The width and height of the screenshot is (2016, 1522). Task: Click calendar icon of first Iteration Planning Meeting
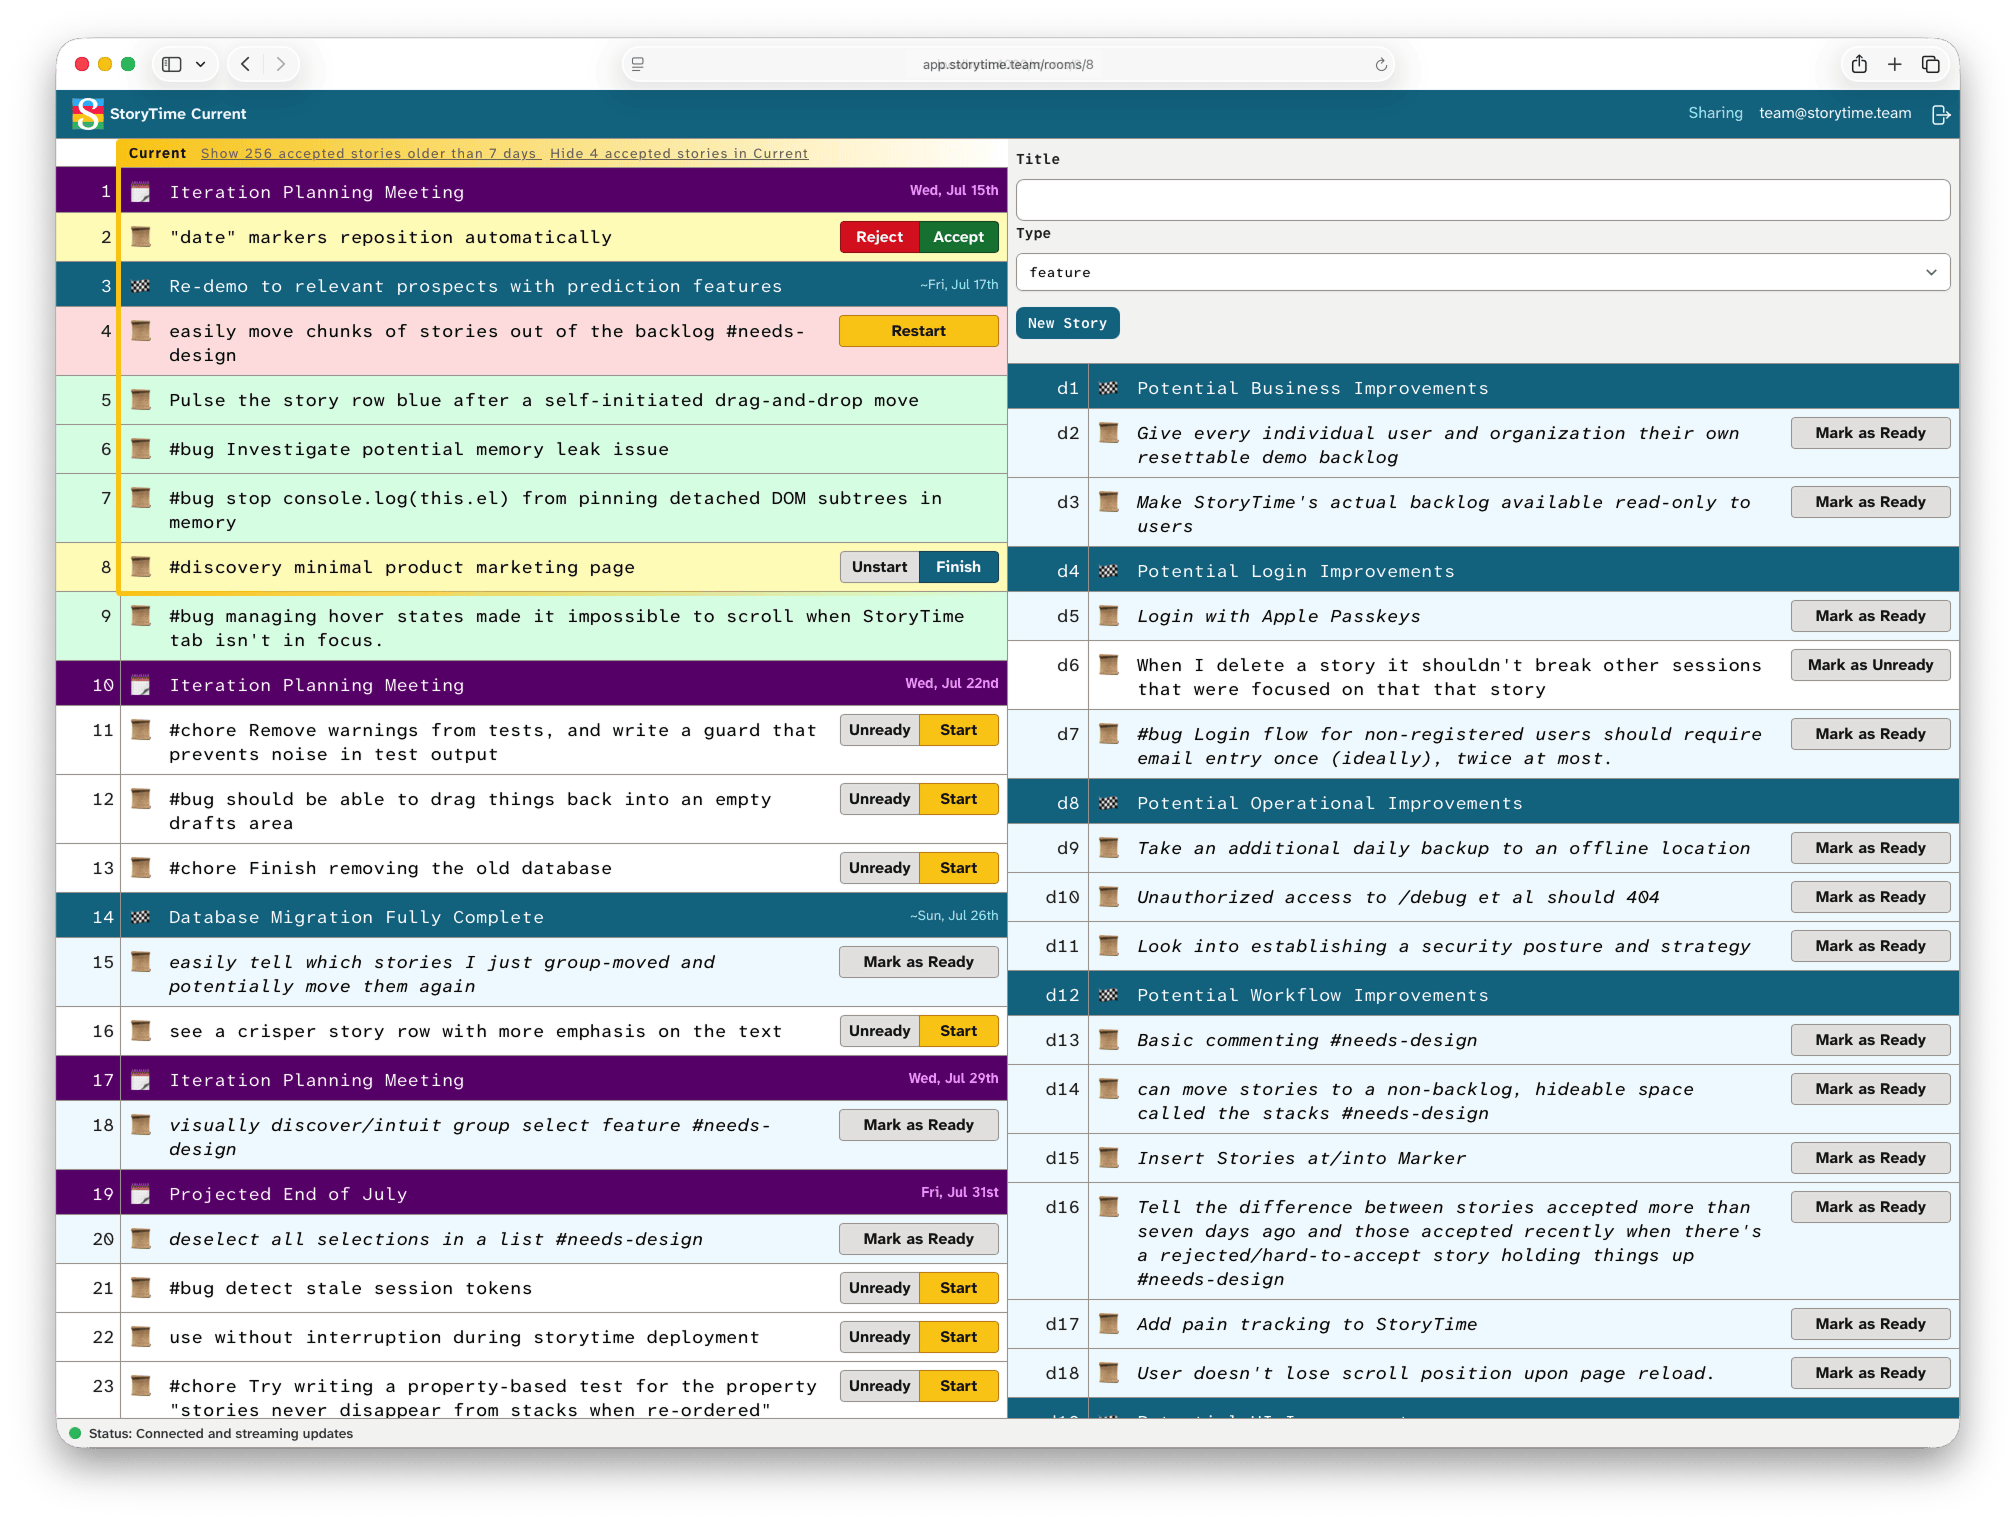[x=141, y=192]
